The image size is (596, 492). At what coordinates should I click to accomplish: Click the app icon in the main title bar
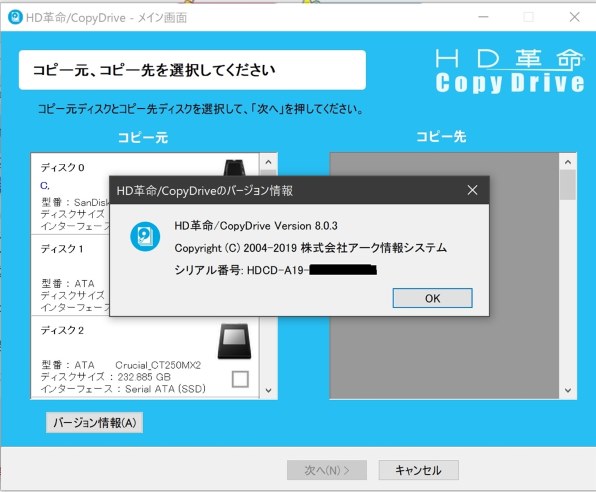pyautogui.click(x=15, y=17)
